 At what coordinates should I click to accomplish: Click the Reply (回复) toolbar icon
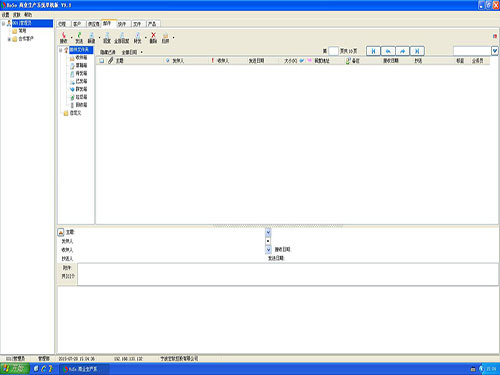click(x=107, y=37)
